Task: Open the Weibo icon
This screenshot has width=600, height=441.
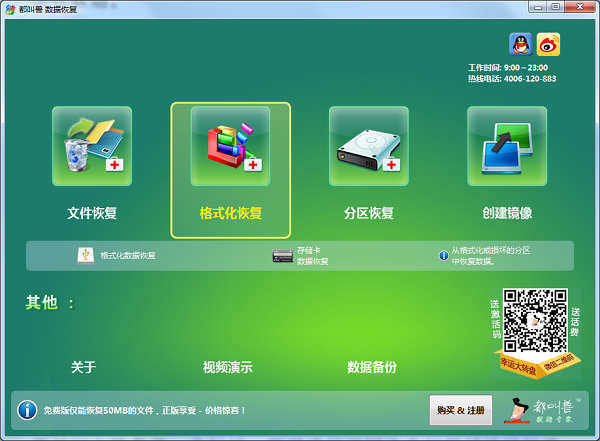Action: 548,44
